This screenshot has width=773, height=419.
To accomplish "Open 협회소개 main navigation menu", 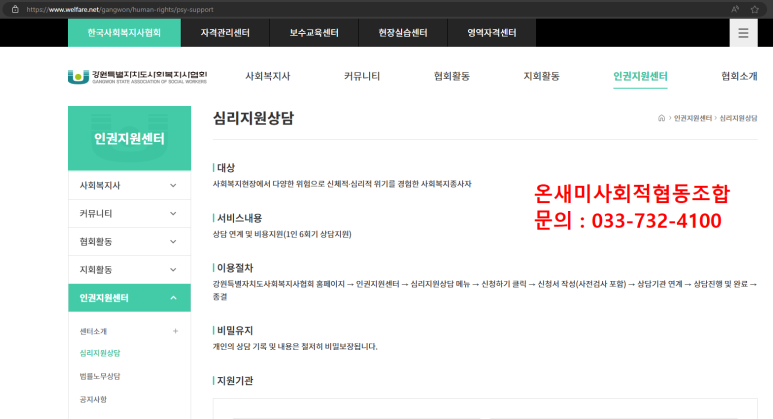I will 739,76.
